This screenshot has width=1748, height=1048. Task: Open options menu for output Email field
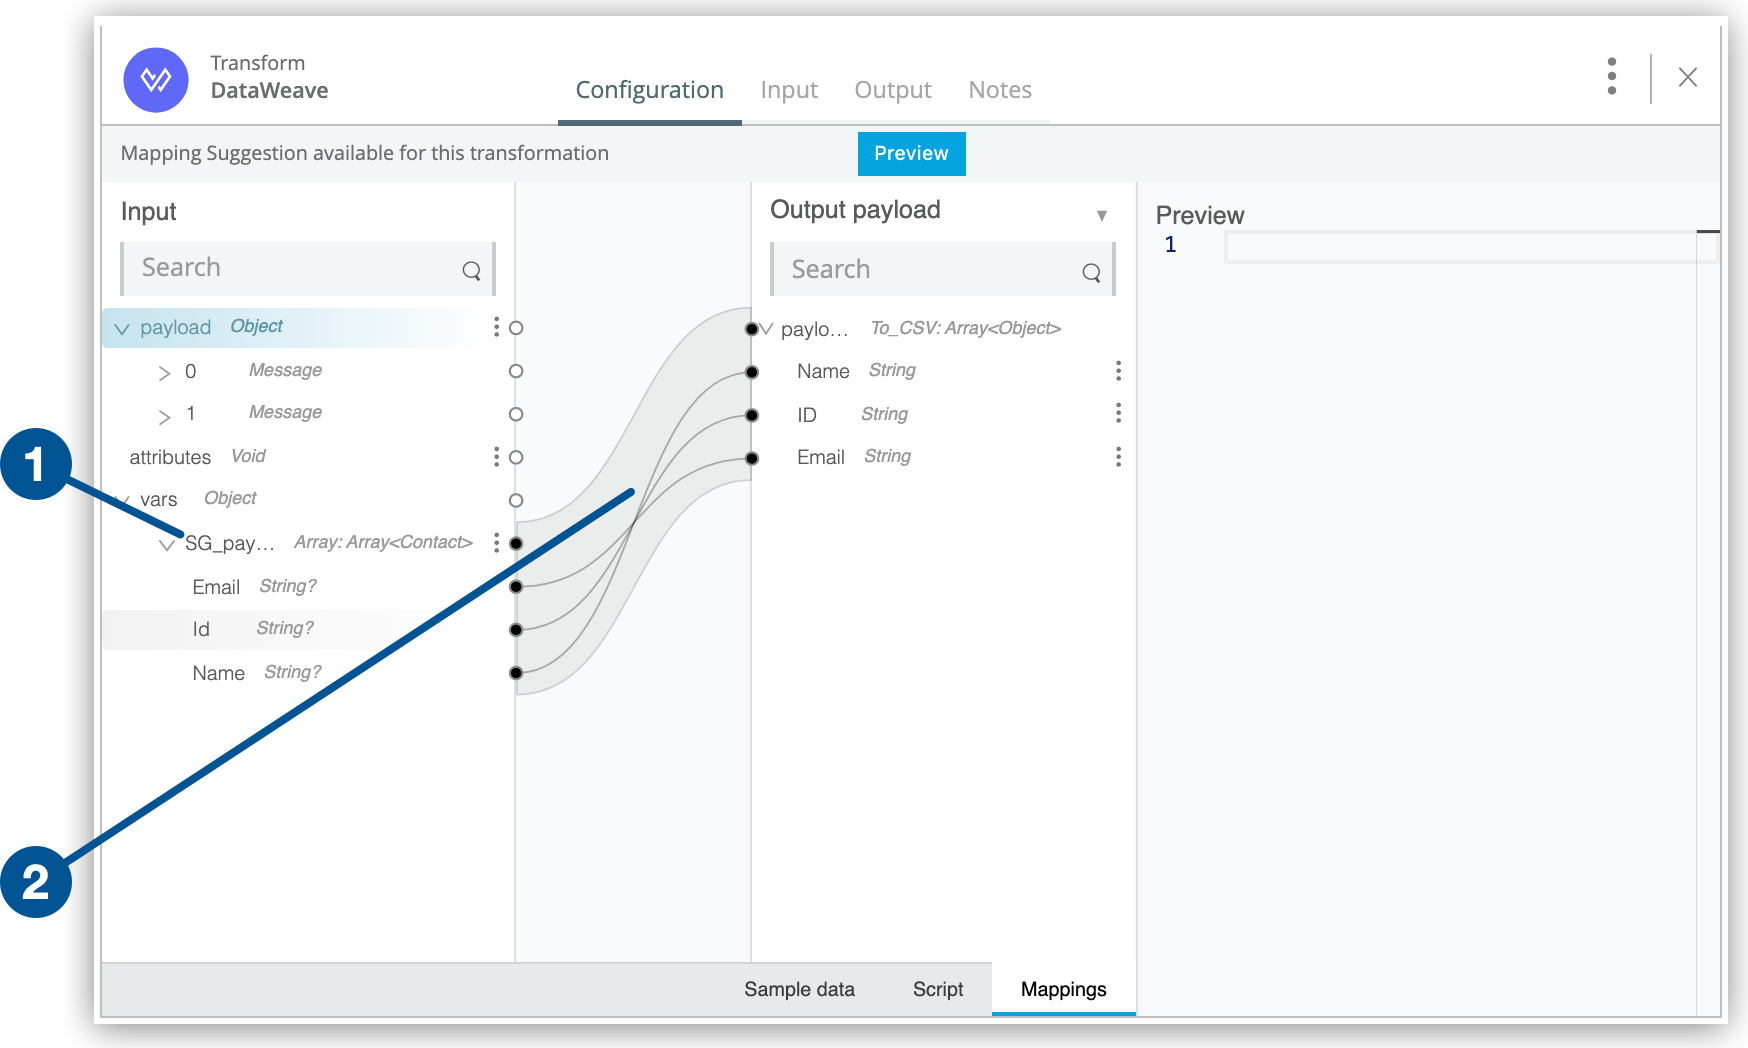click(1118, 457)
